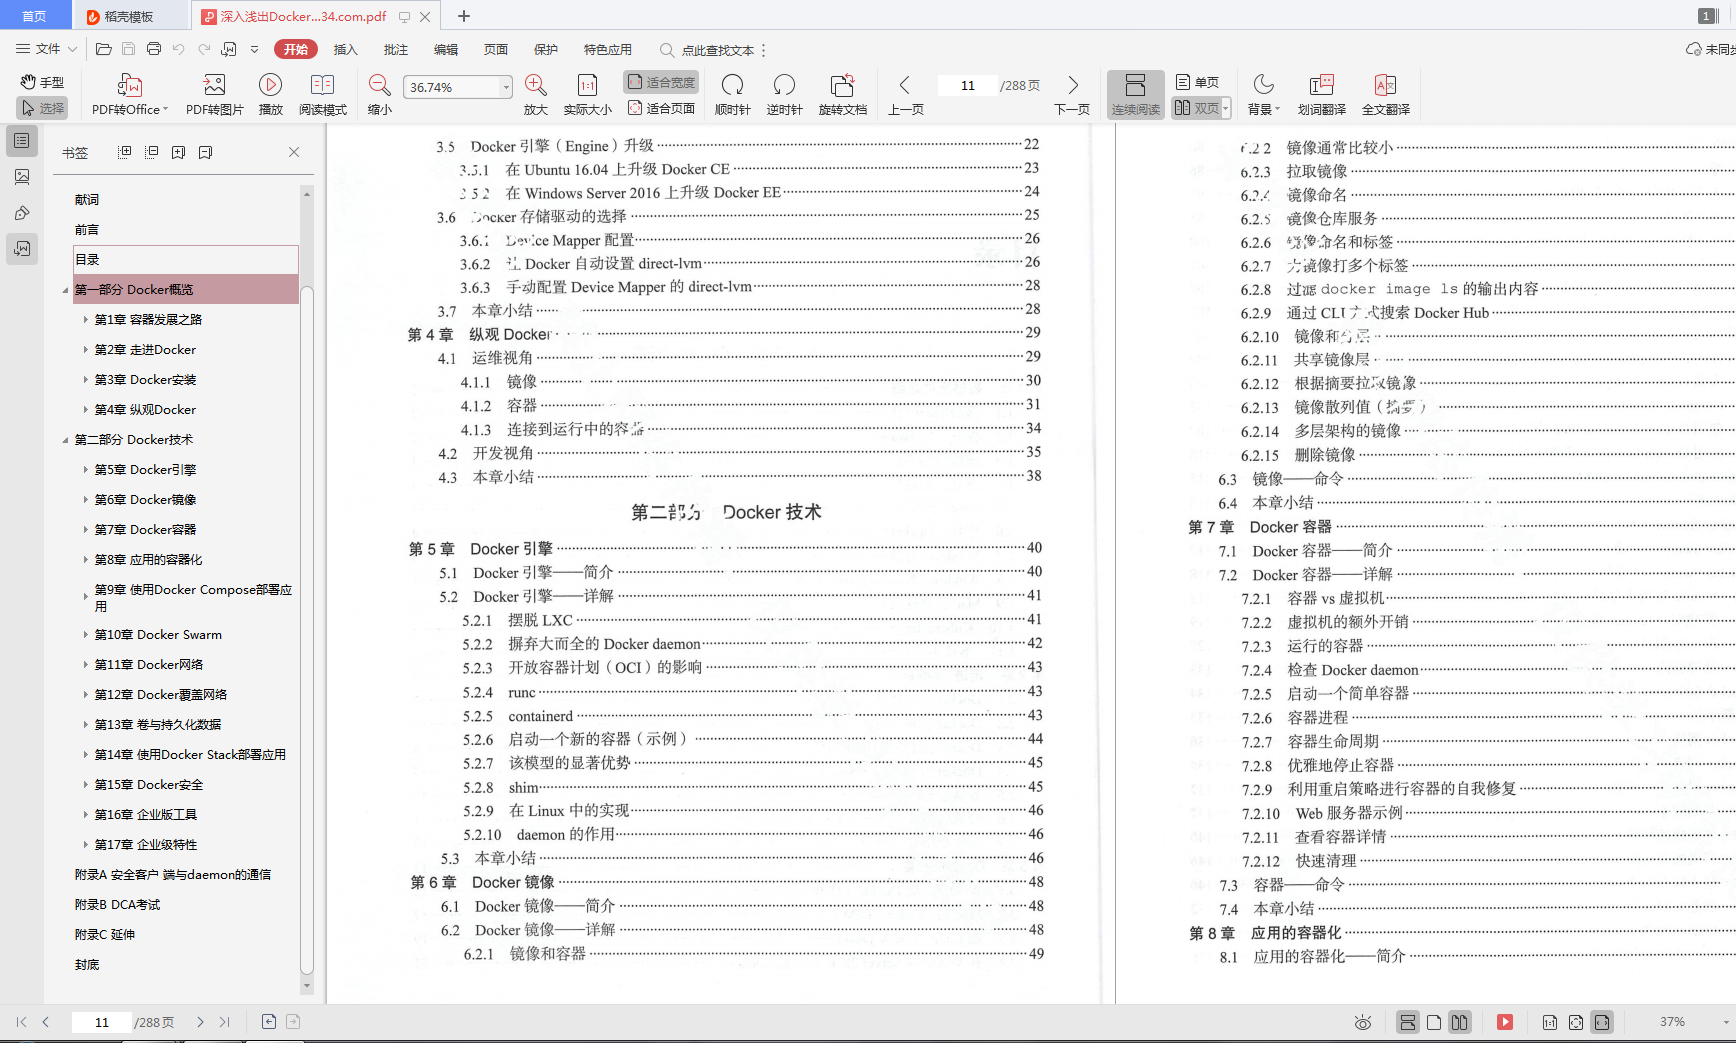Click the search text box

pos(717,50)
